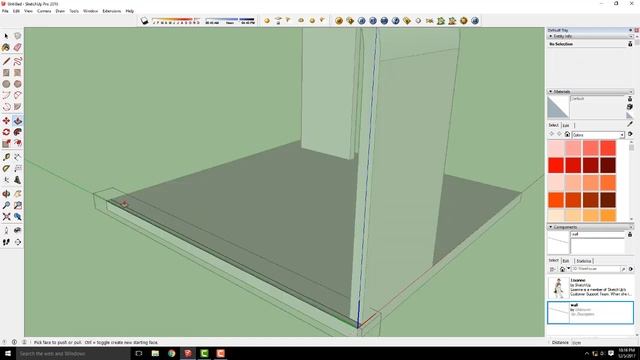Choose the Freehand drawing tool
Image resolution: width=640 pixels, height=360 pixels.
coord(18,62)
